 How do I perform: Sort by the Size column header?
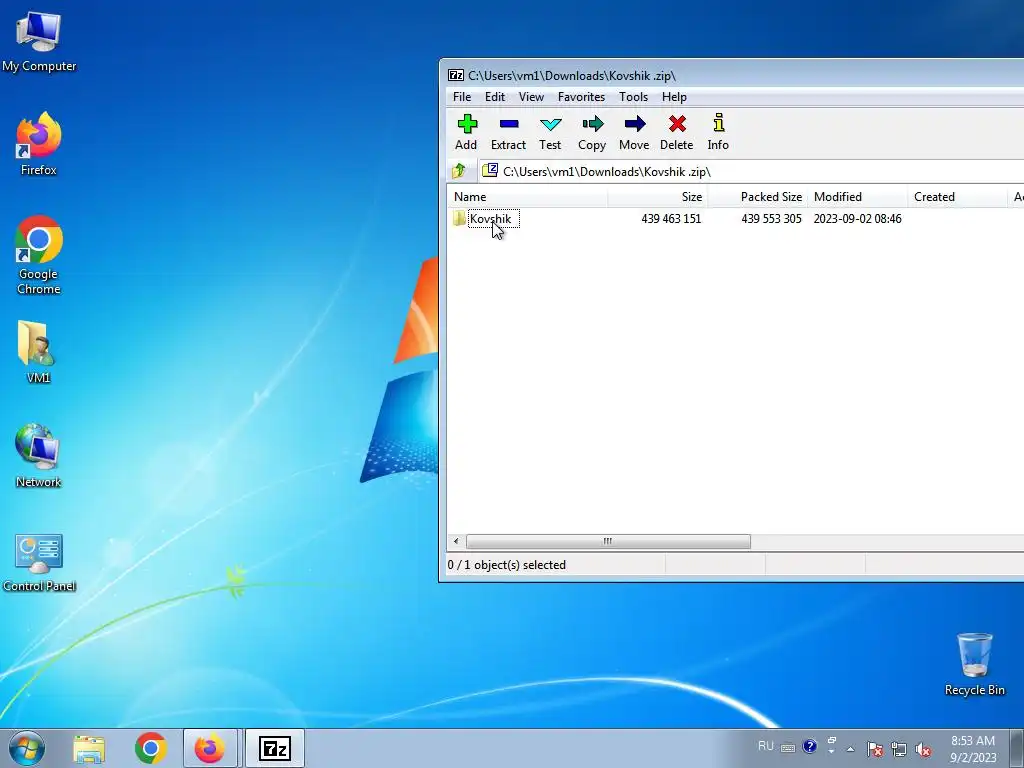click(x=658, y=197)
